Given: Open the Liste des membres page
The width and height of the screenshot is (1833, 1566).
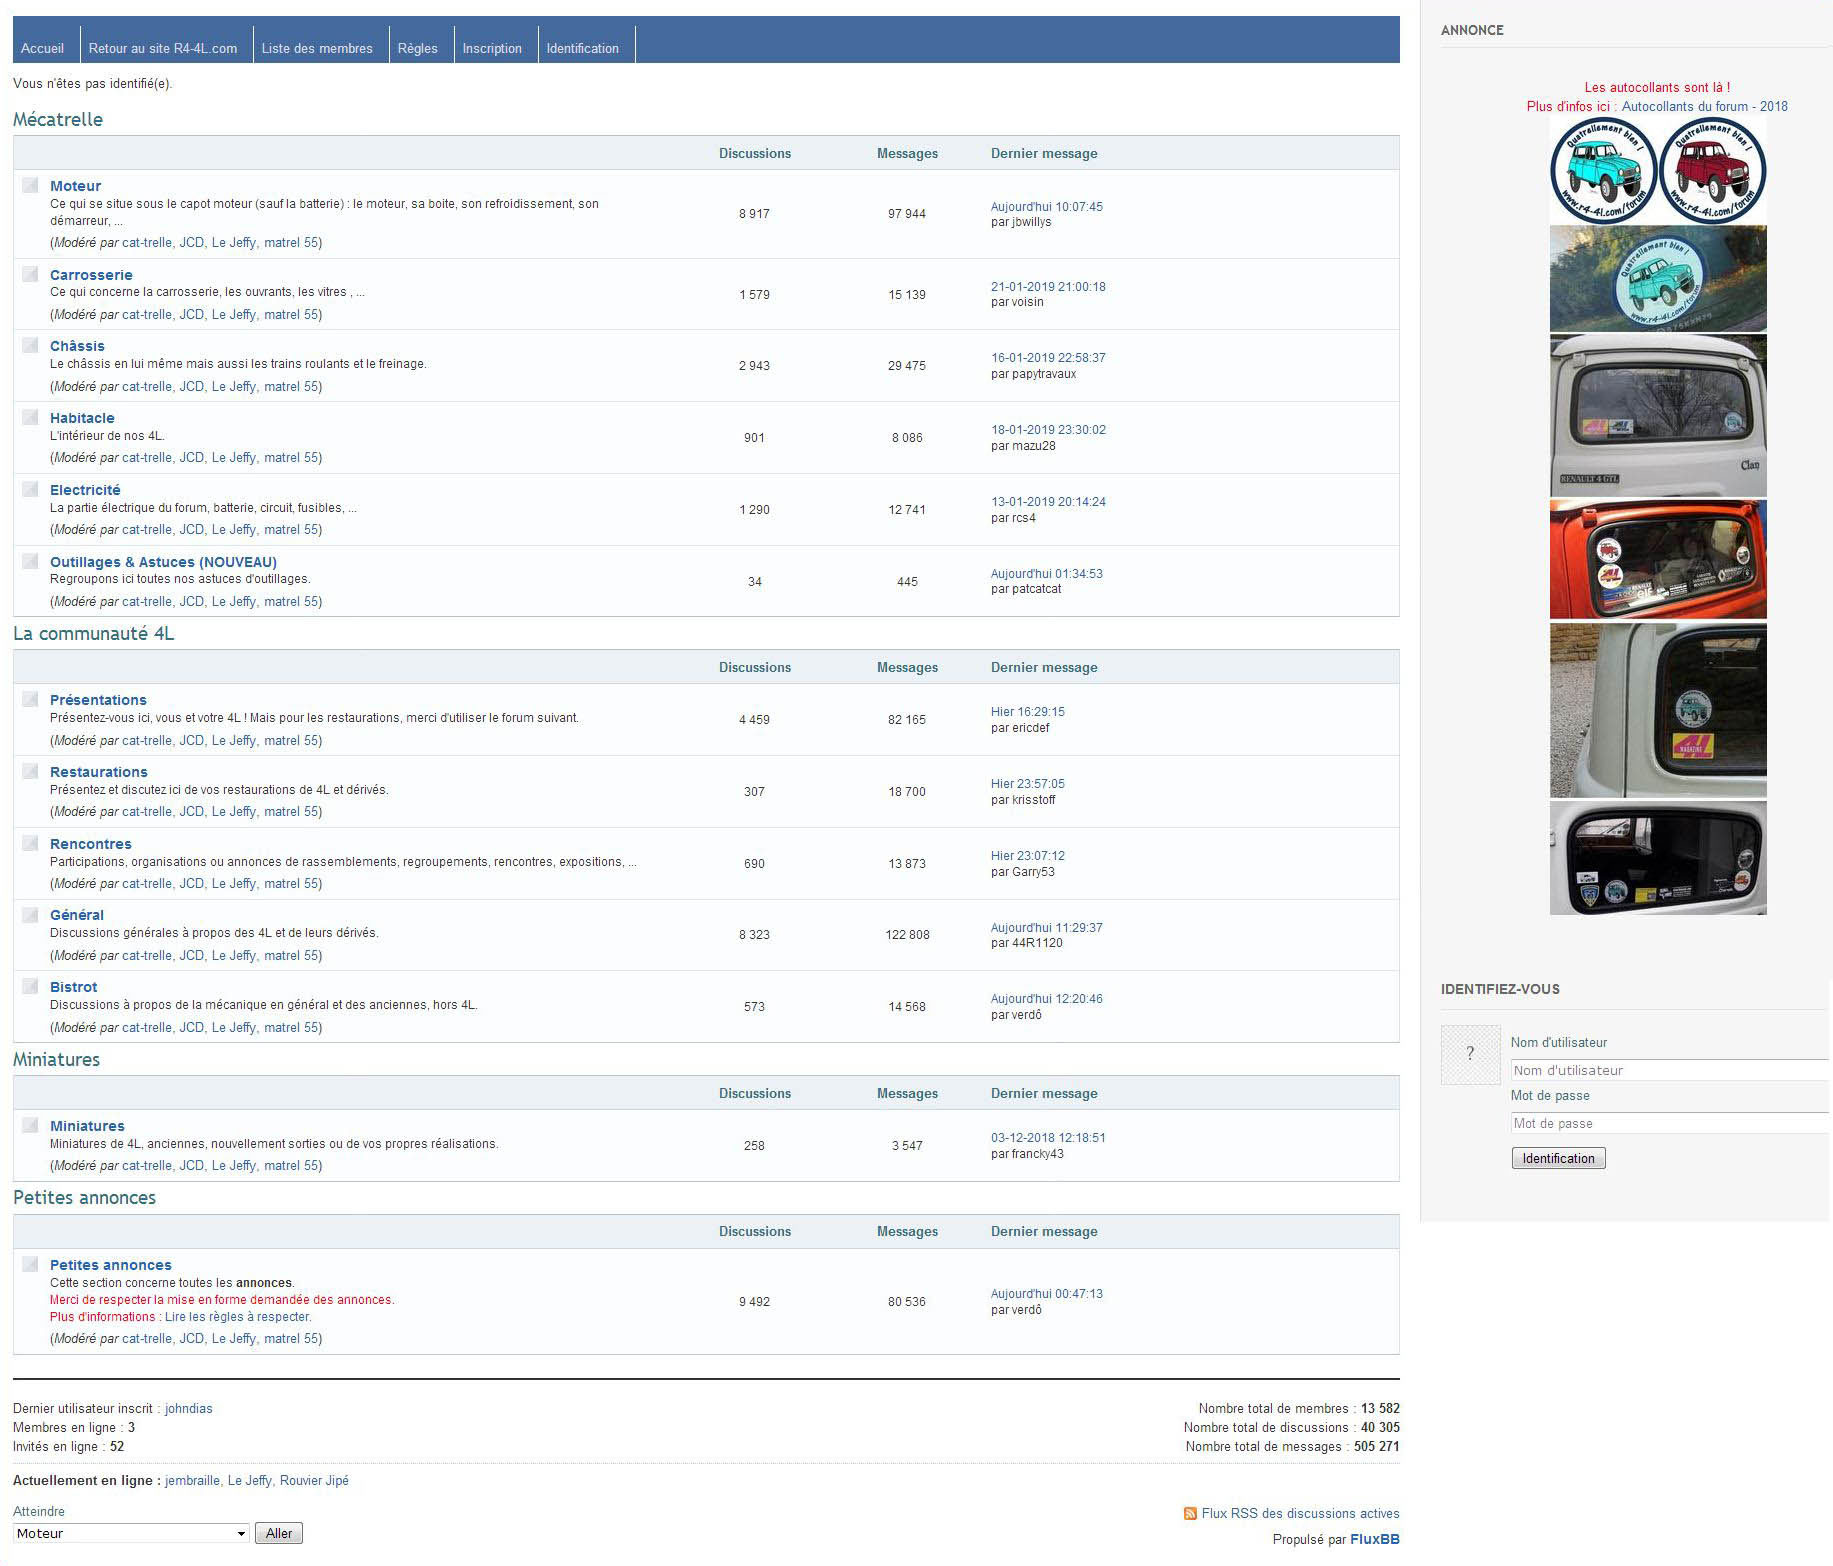Looking at the screenshot, I should (317, 48).
